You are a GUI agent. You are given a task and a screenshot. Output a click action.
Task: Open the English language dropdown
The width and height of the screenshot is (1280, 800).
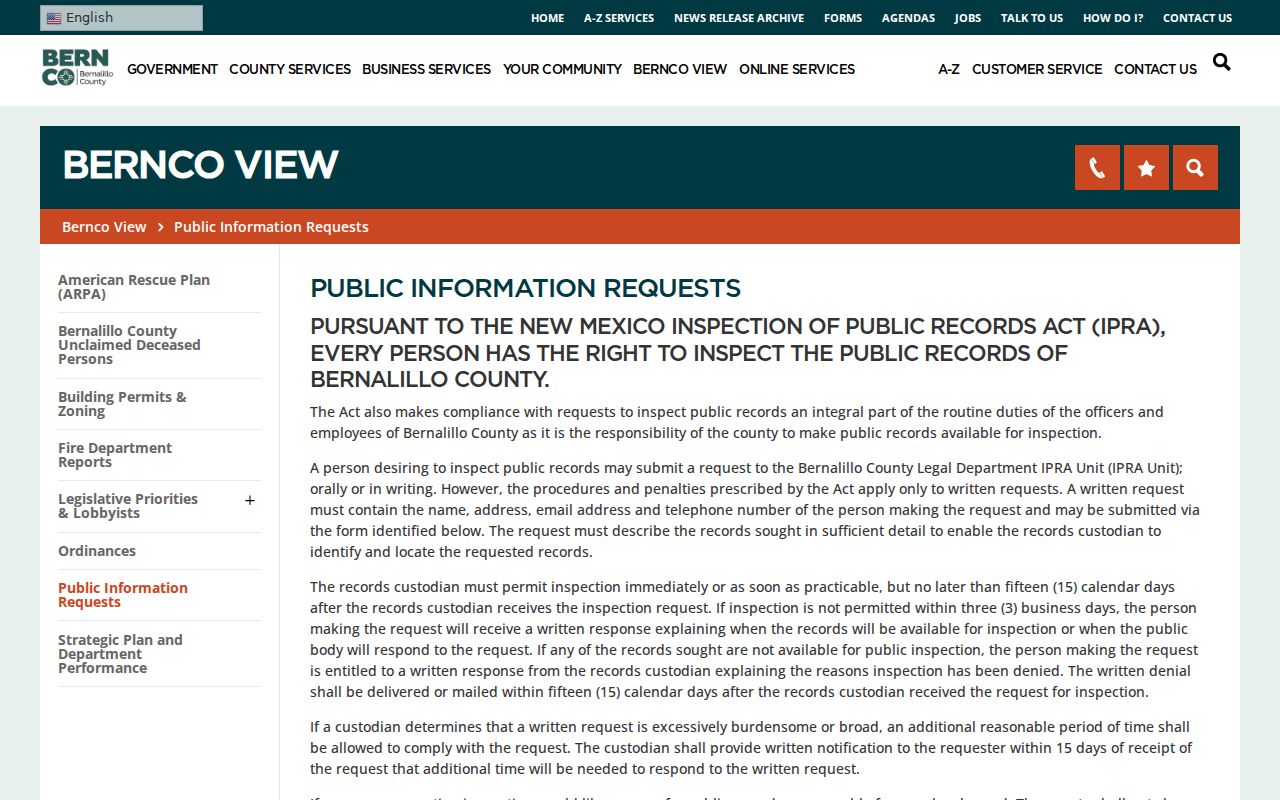pyautogui.click(x=121, y=18)
